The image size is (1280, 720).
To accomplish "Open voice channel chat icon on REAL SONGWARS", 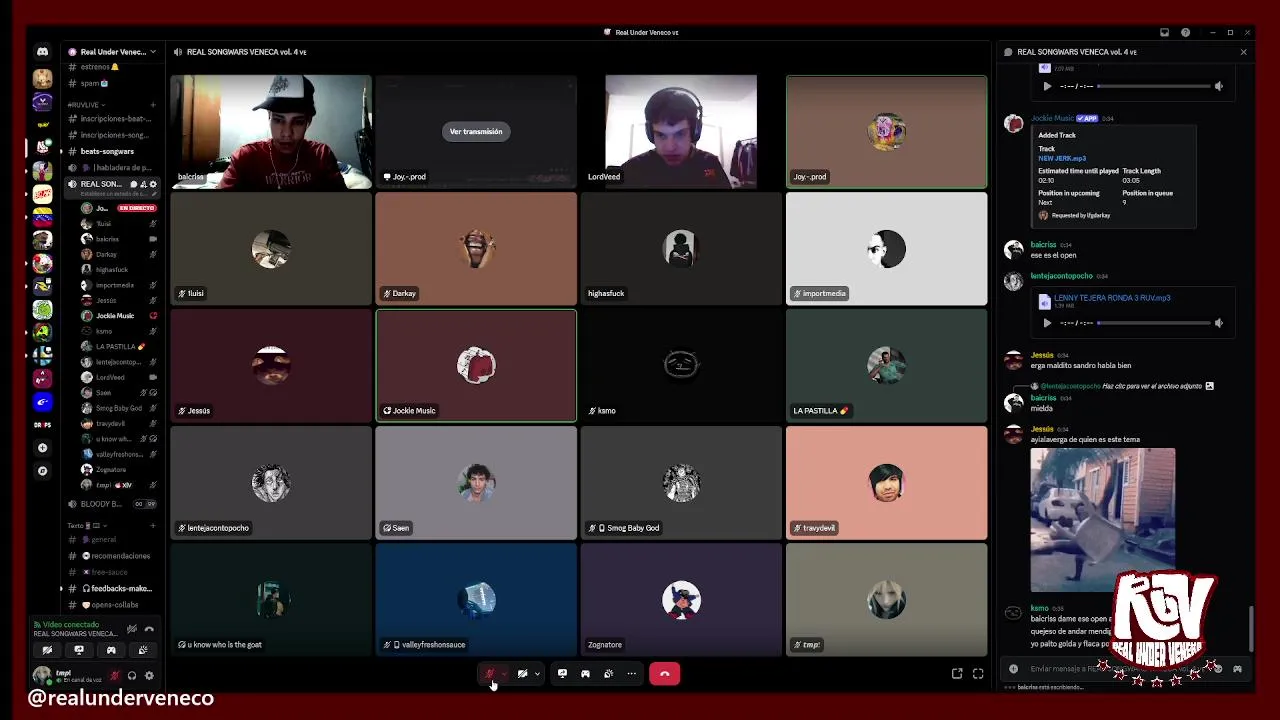I will point(133,184).
